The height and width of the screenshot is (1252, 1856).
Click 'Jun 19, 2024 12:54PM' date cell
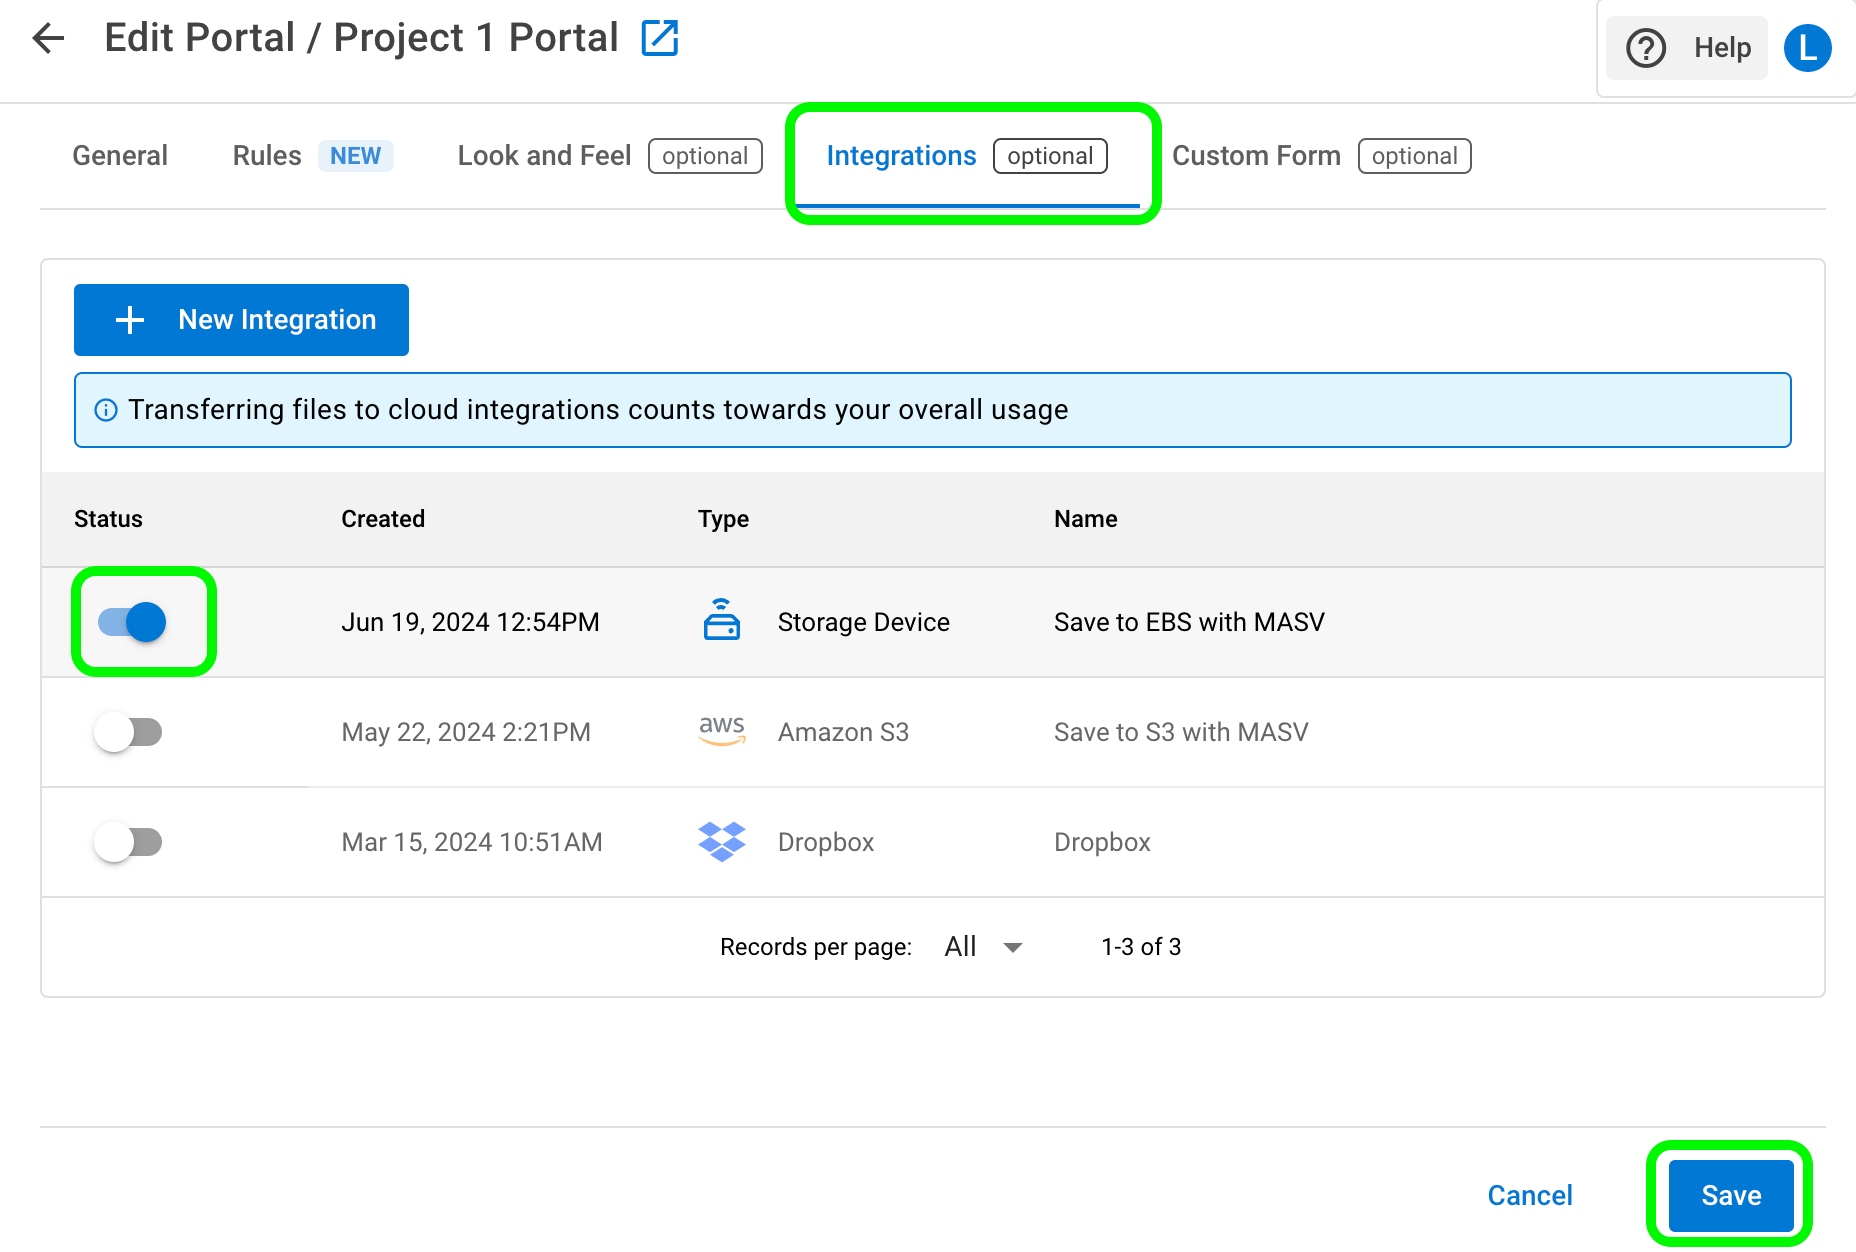[x=470, y=622]
